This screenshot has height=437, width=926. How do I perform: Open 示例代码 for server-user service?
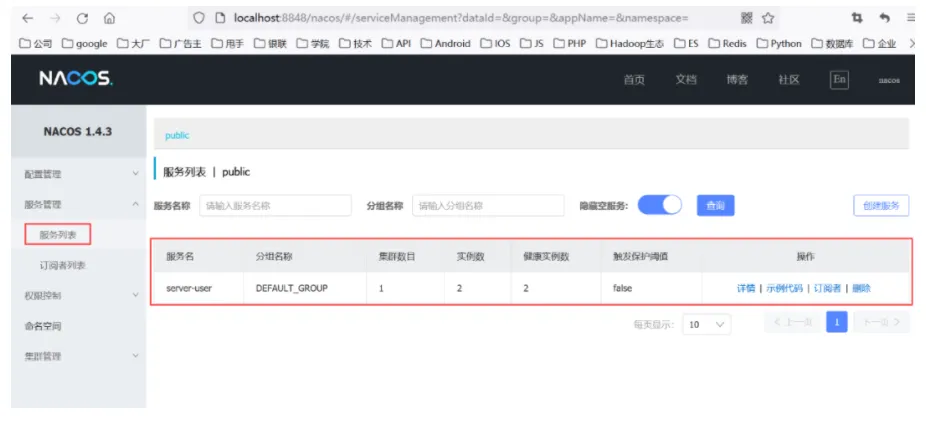click(784, 288)
